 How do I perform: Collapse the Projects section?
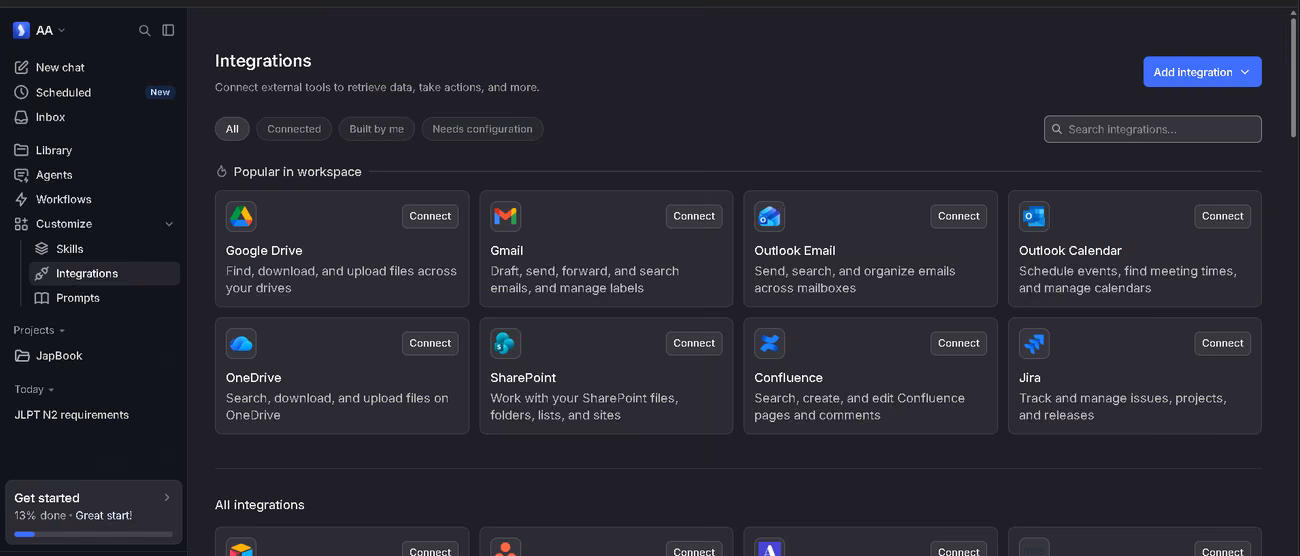click(39, 330)
